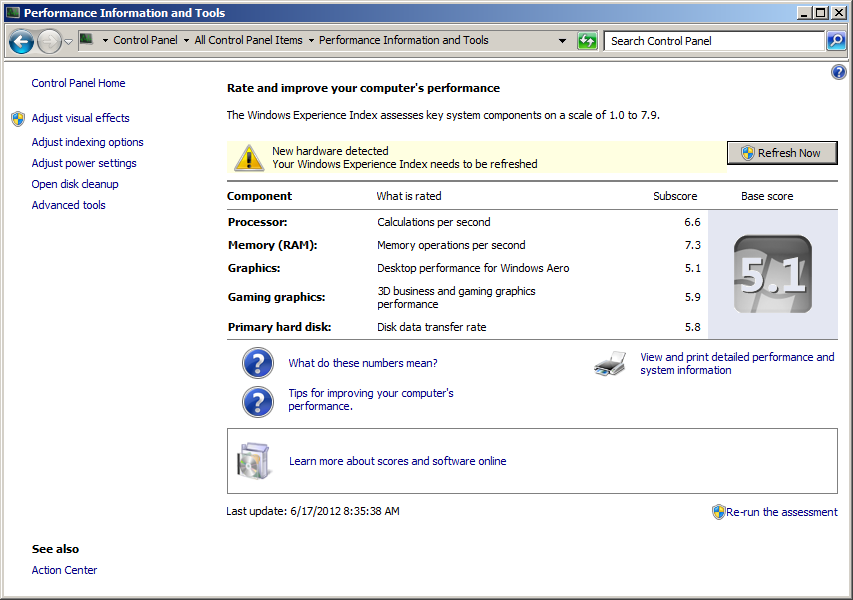Click the Base score column header
Screen dimensions: 853x600
(767, 196)
